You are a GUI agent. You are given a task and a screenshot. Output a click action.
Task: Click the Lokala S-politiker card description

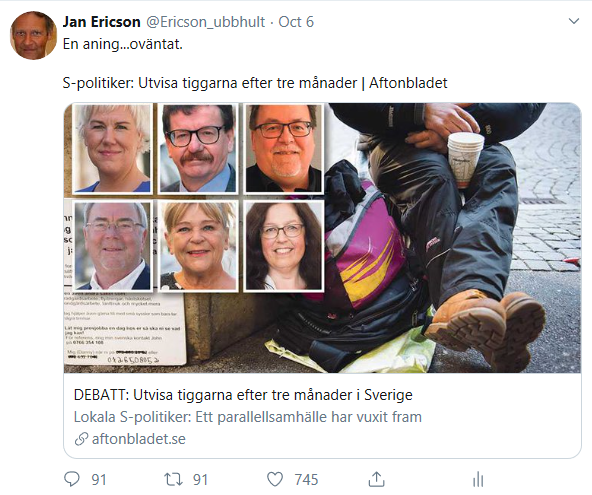248,417
